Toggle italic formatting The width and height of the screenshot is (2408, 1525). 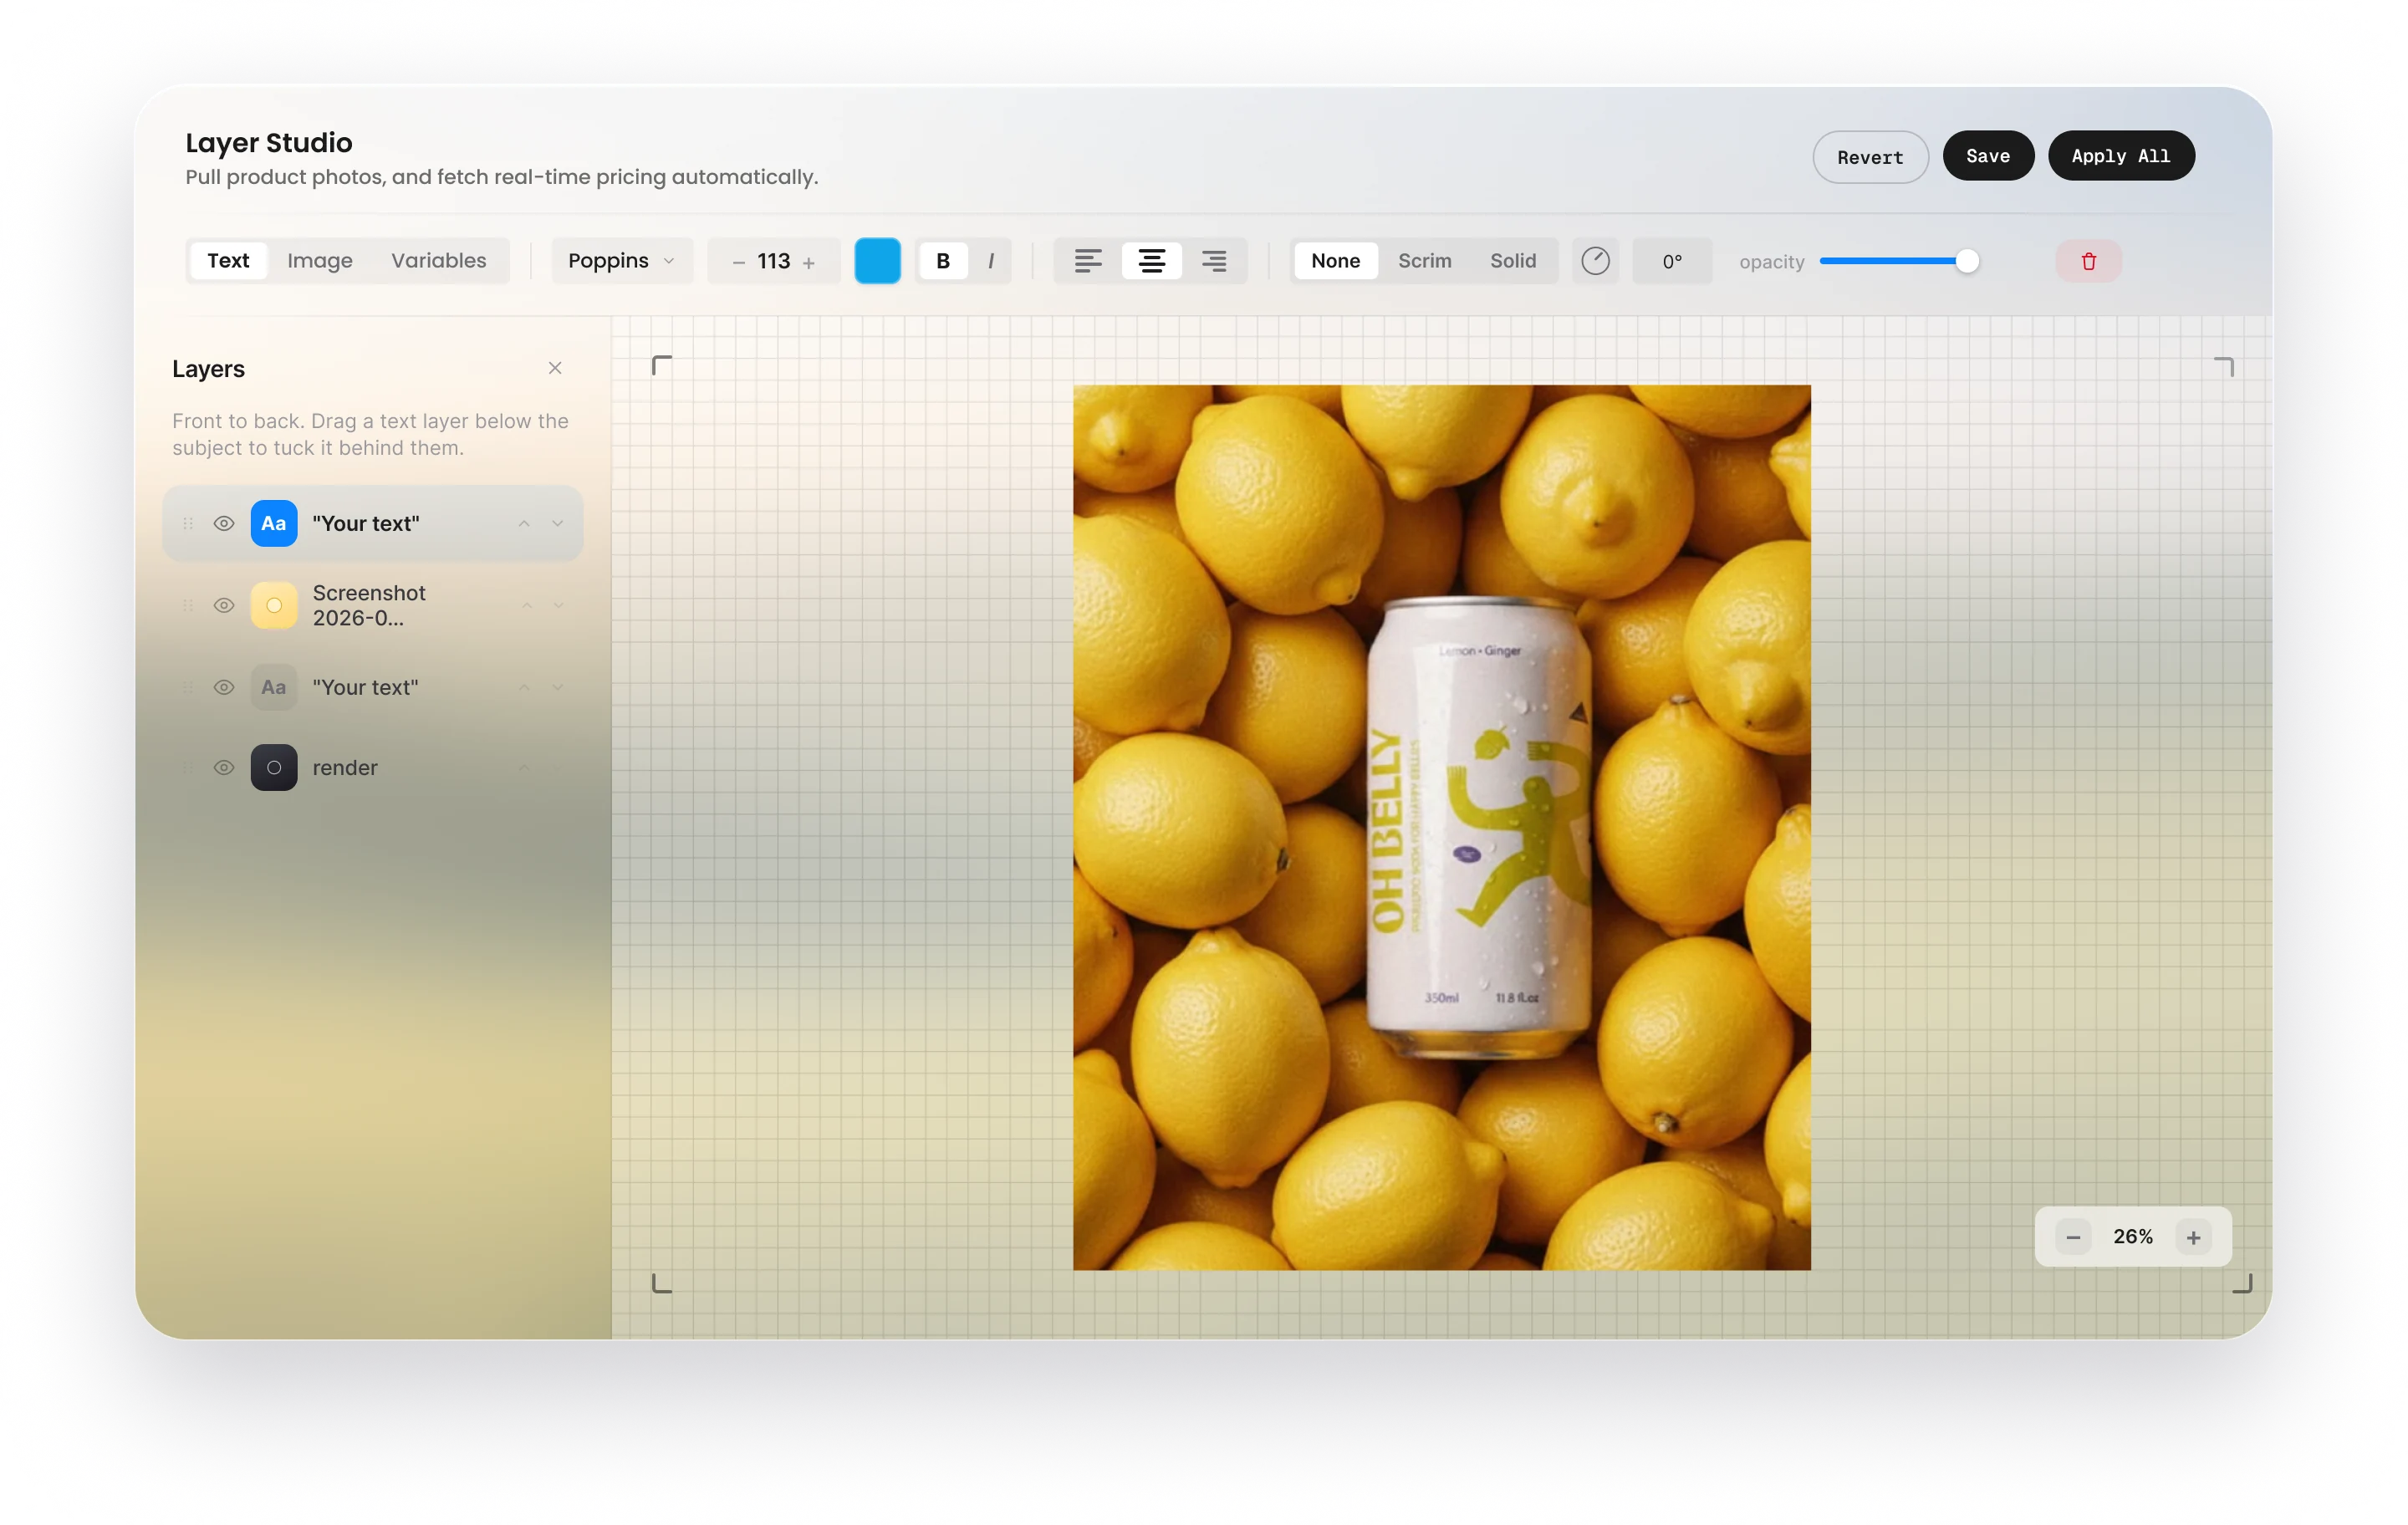coord(991,261)
